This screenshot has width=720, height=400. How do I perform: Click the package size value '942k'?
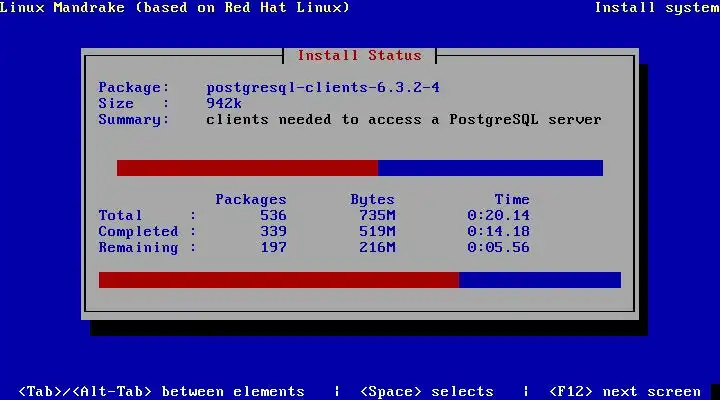(224, 103)
